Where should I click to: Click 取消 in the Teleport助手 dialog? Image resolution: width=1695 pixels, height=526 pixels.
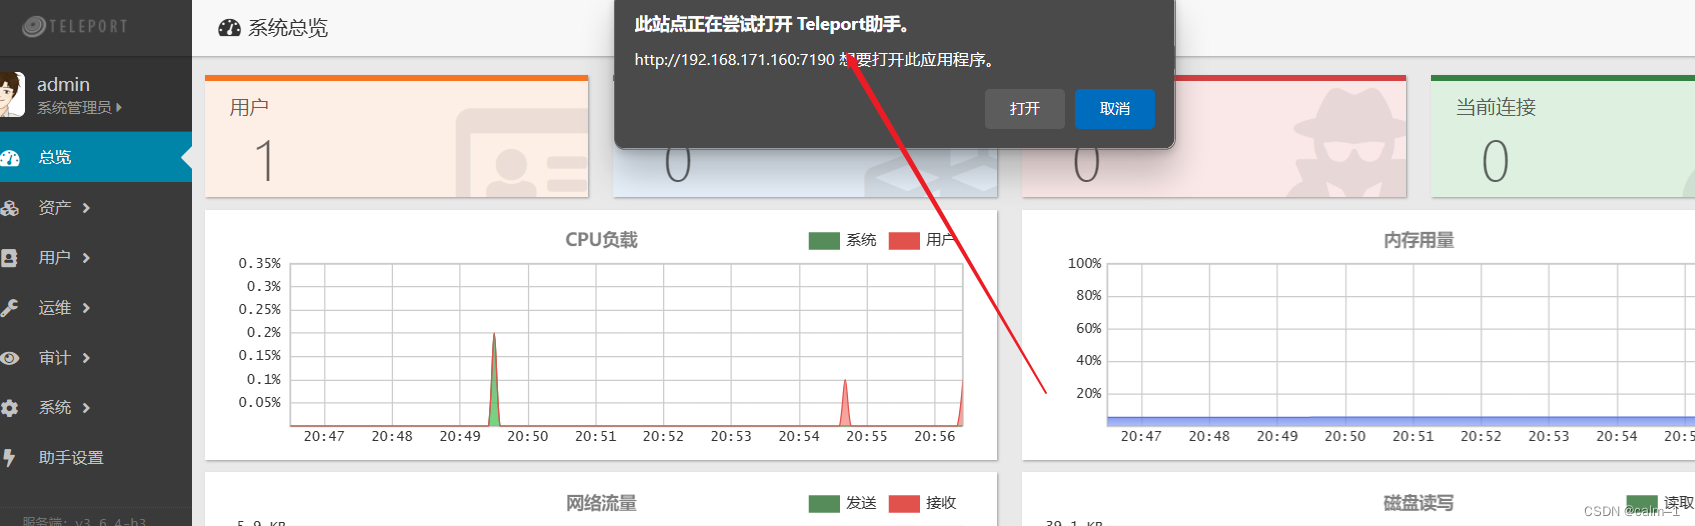click(x=1115, y=109)
